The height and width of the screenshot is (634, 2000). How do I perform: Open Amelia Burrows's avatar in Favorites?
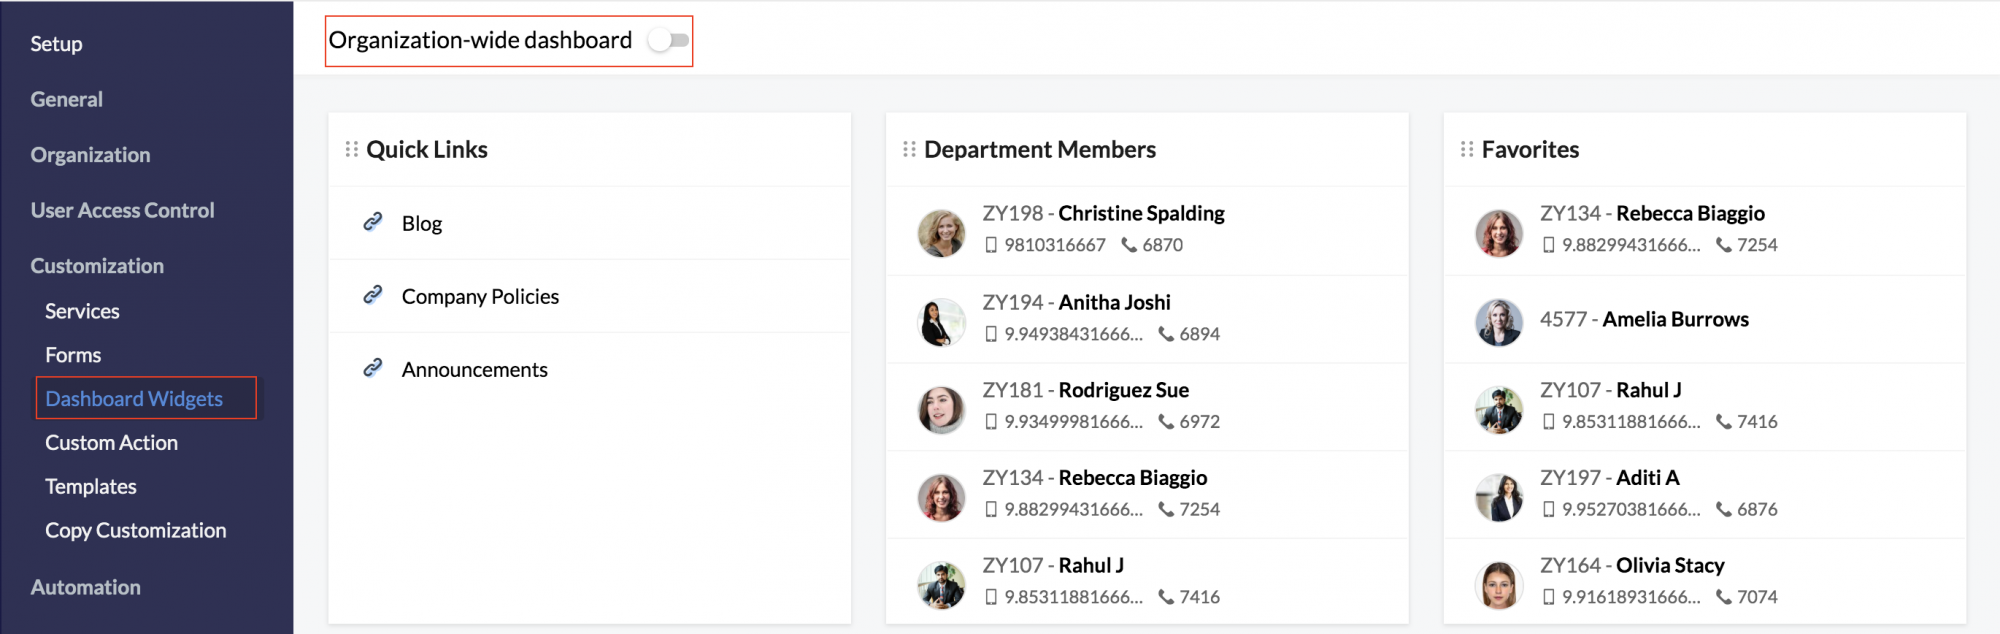pos(1499,322)
